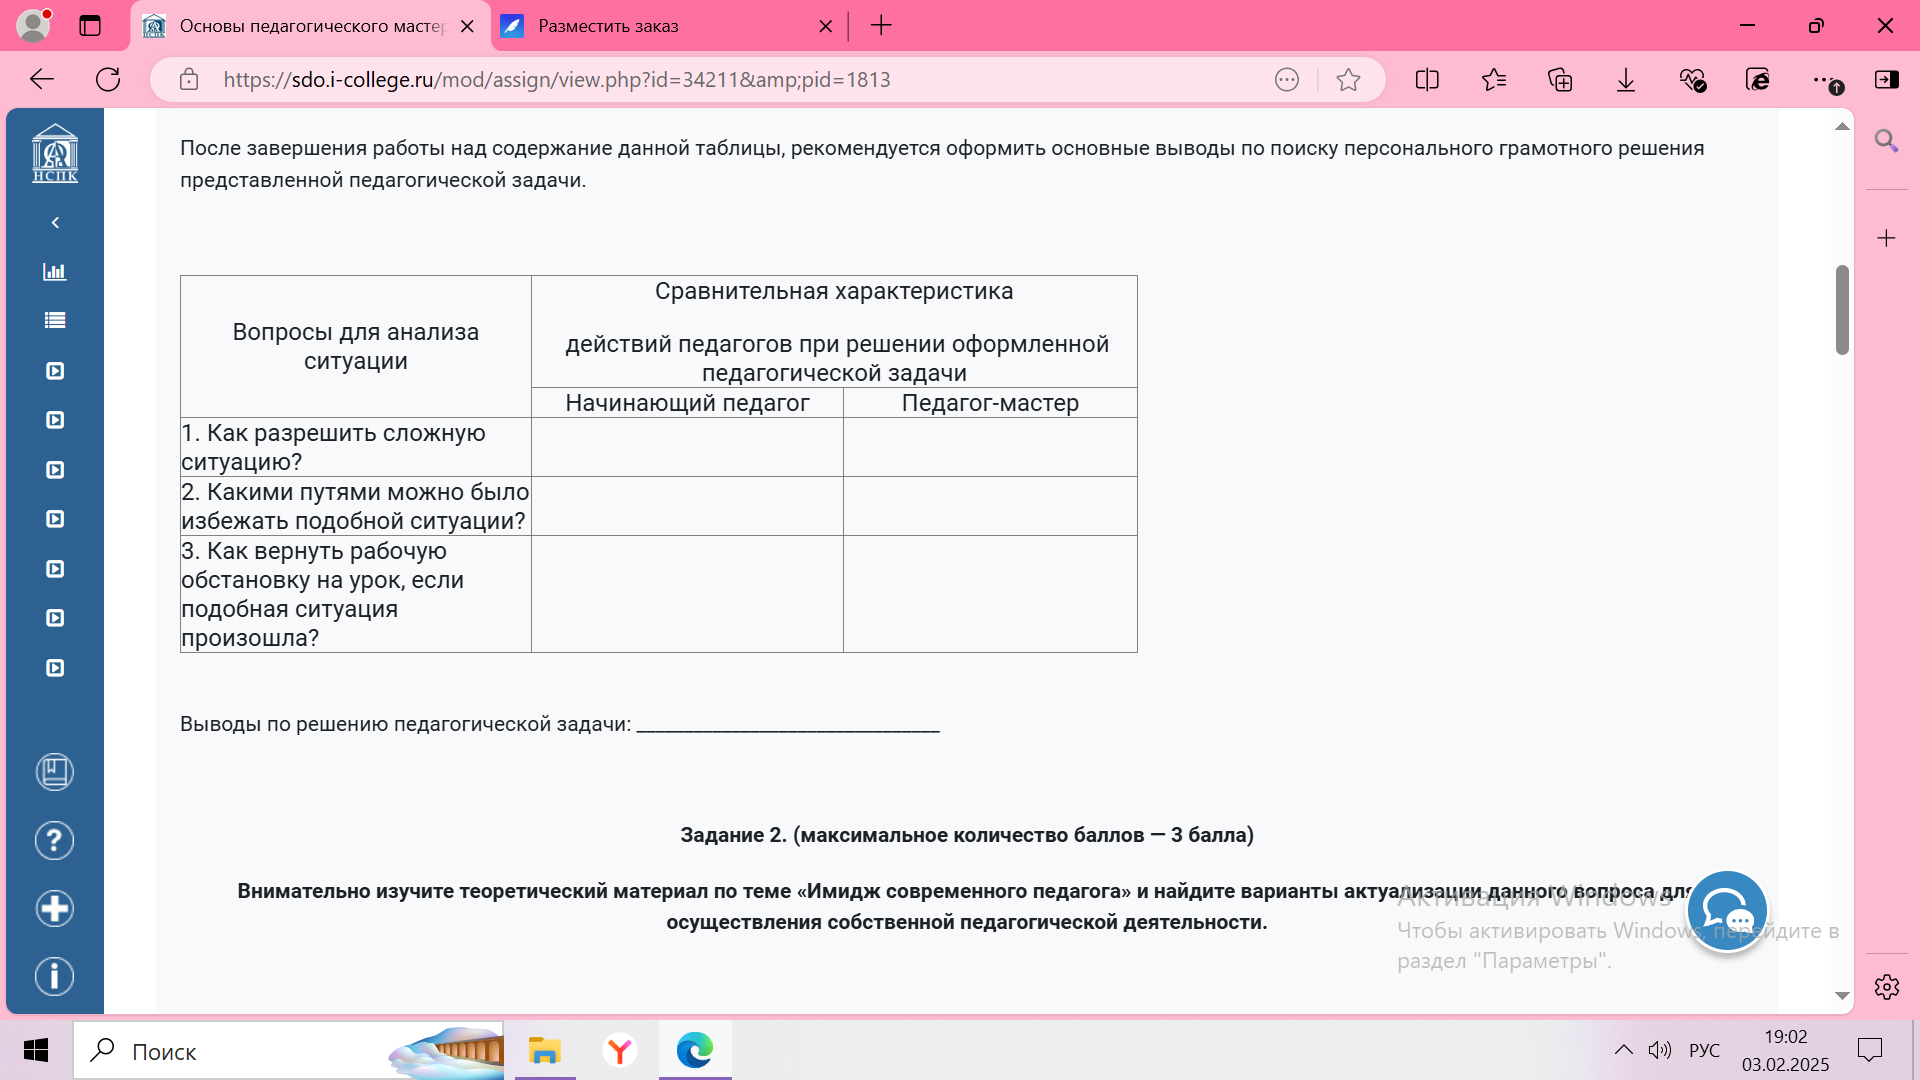The height and width of the screenshot is (1080, 1920).
Task: Open a new browser tab
Action: [x=881, y=26]
